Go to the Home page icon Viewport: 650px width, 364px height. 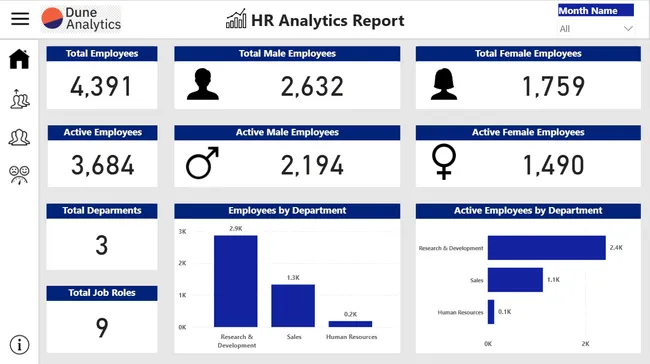point(19,58)
